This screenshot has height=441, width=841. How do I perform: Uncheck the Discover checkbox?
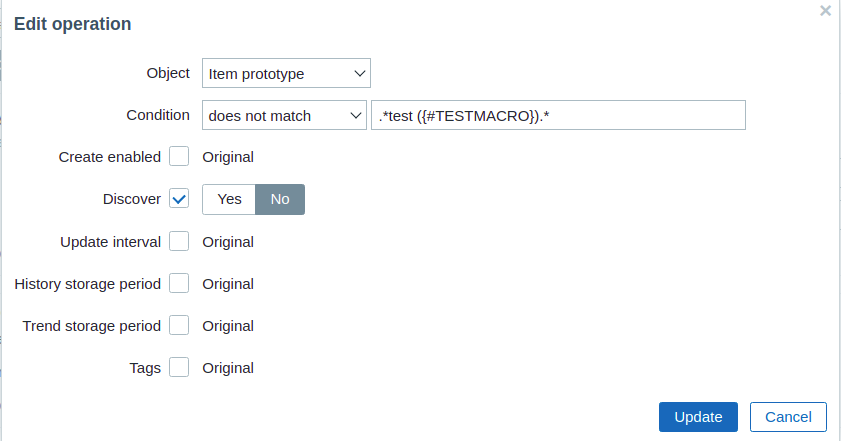pyautogui.click(x=179, y=199)
